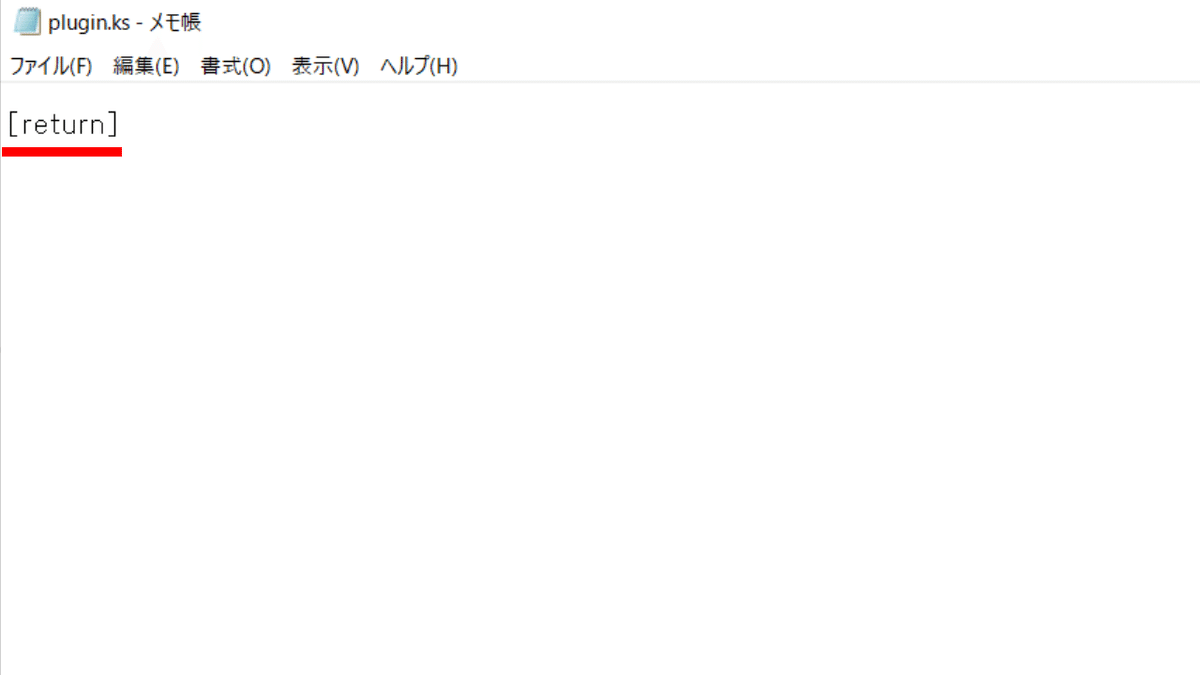This screenshot has height=675, width=1200.
Task: Click the first letter r of return
Action: click(x=27, y=127)
